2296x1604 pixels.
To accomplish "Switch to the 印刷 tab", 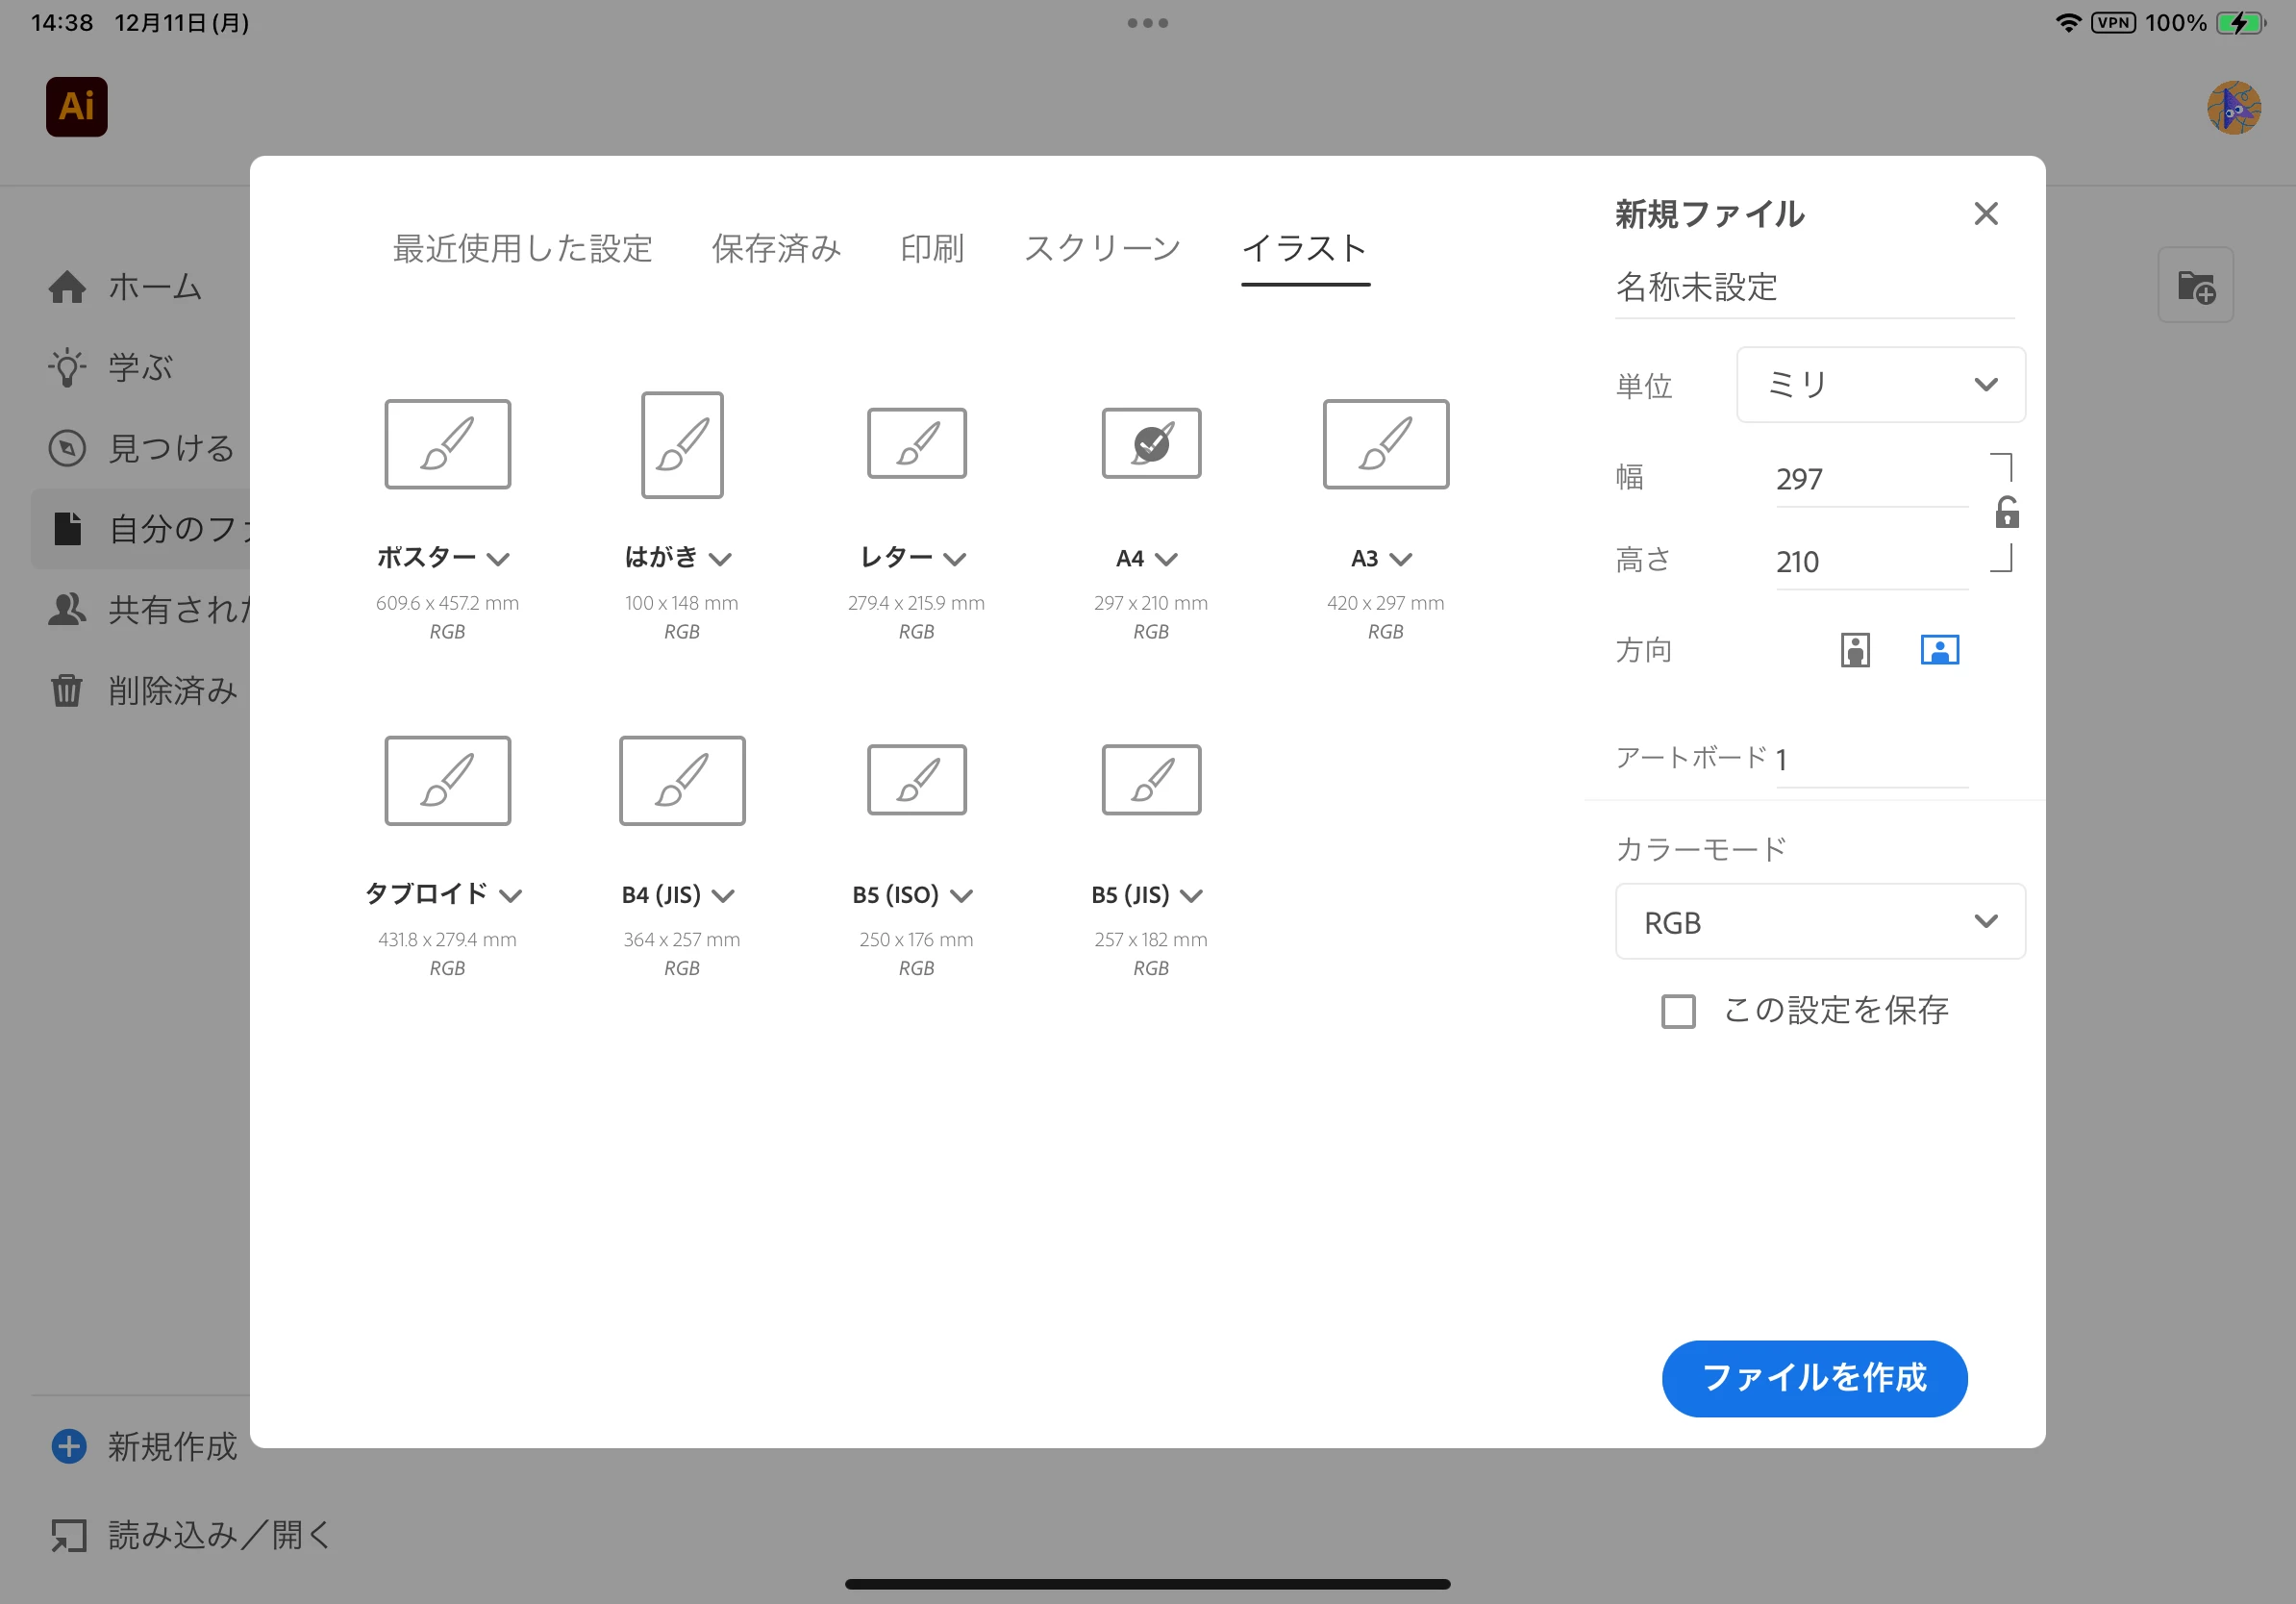I will pos(931,249).
